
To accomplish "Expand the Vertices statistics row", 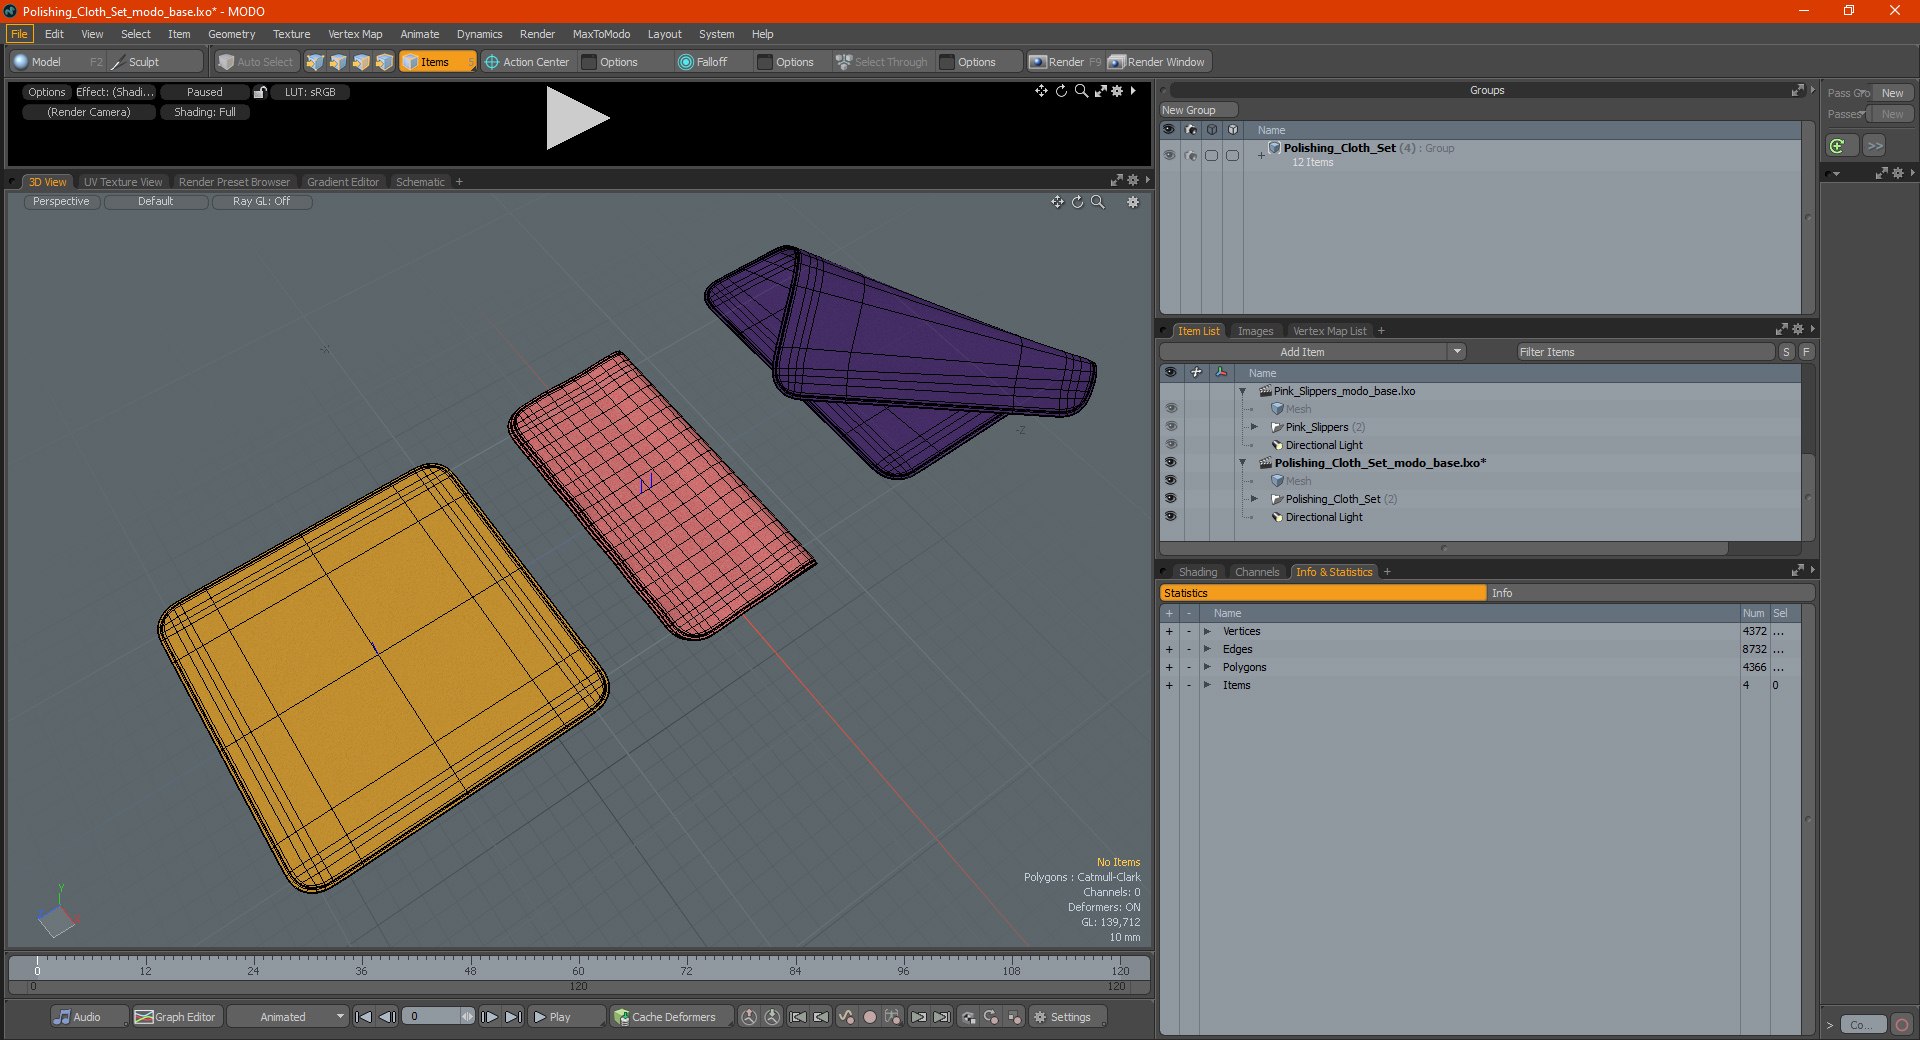I will tap(1207, 631).
